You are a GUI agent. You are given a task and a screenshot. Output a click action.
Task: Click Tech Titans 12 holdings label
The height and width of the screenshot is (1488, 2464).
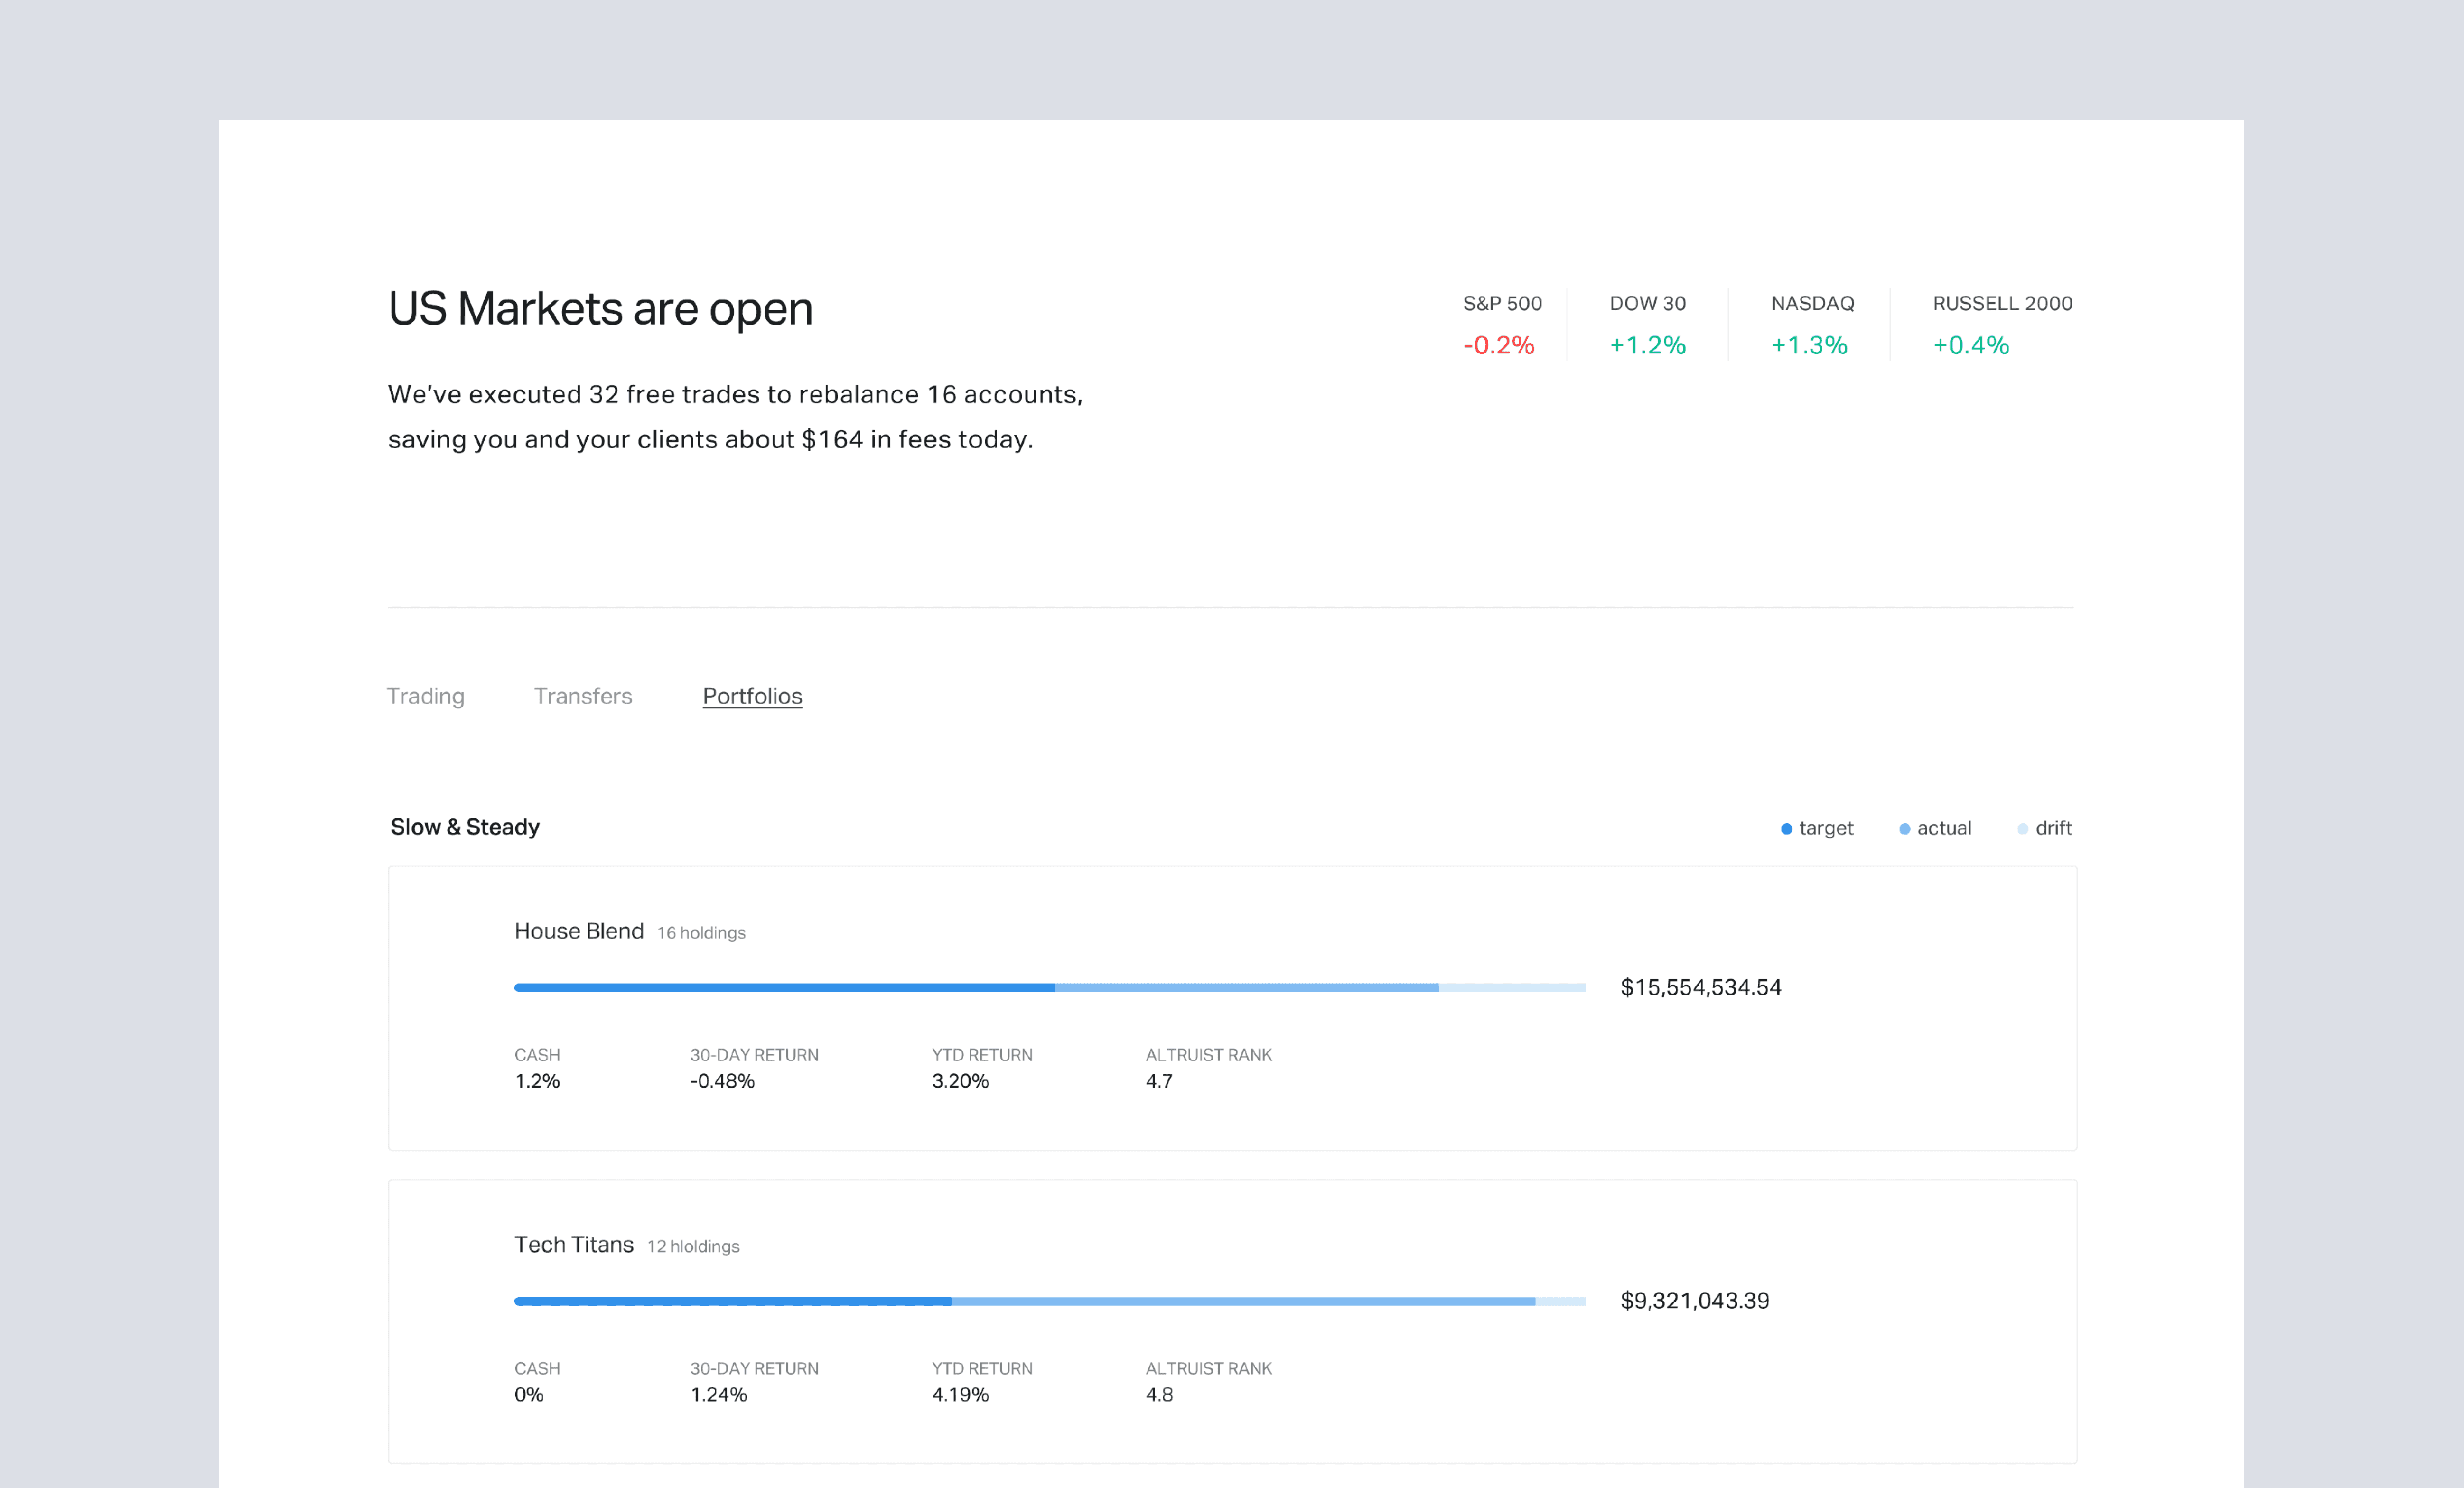(x=693, y=1246)
